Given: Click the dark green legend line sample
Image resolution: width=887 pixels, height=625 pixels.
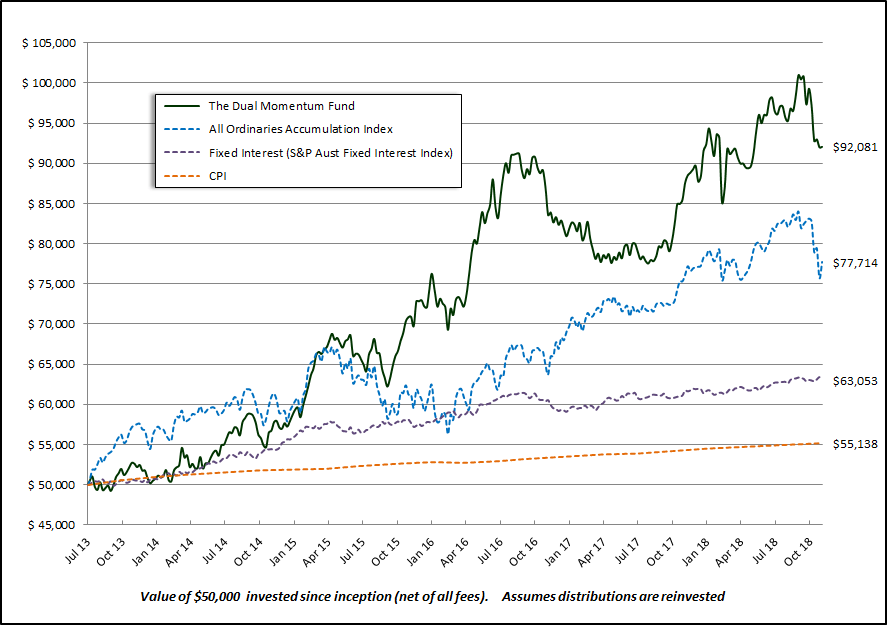Looking at the screenshot, I should [x=179, y=105].
